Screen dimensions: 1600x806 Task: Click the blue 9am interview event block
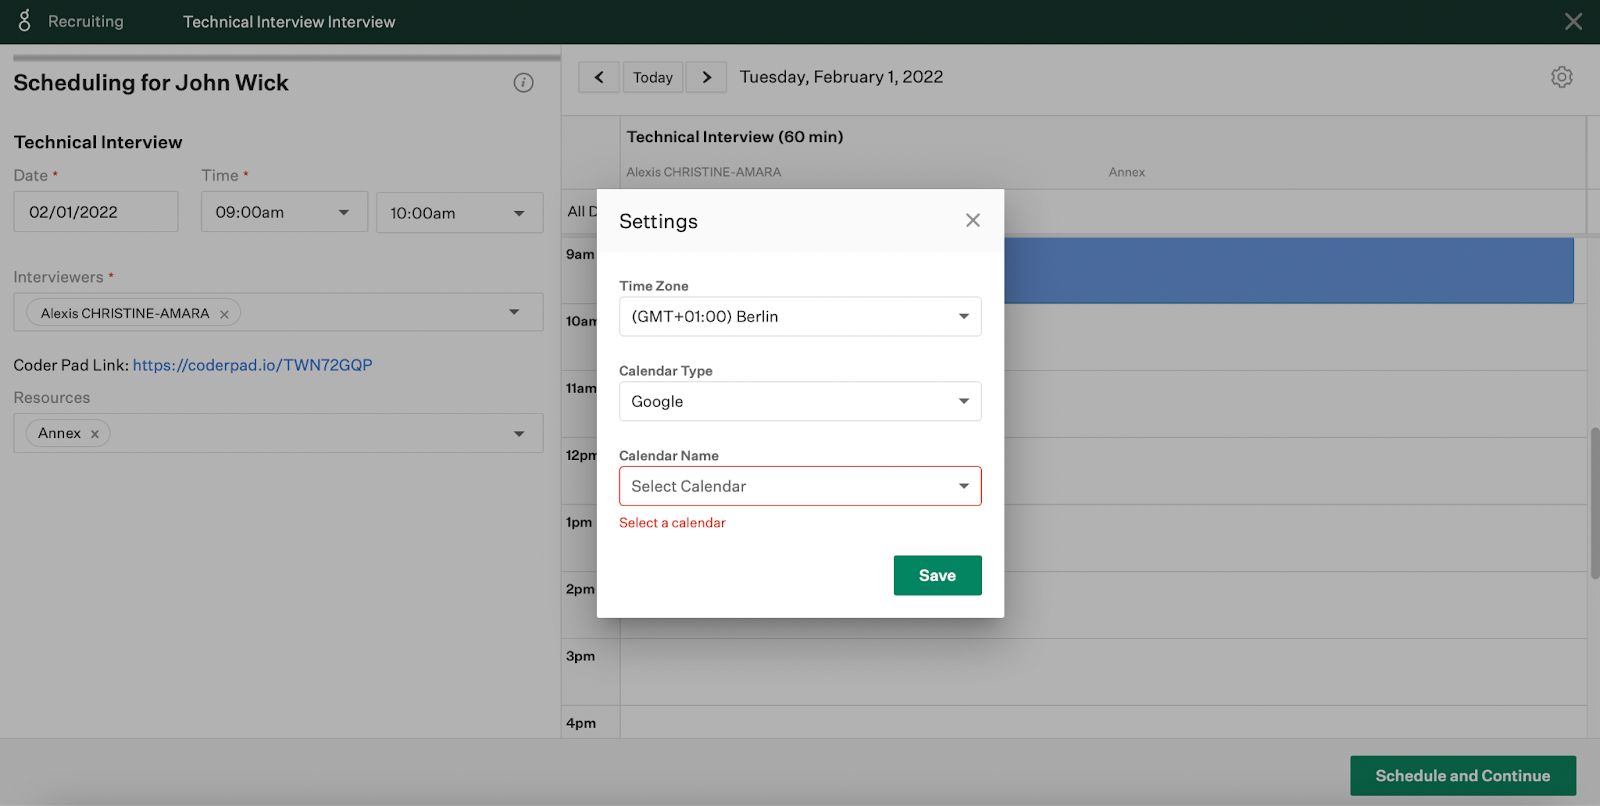[x=1288, y=270]
